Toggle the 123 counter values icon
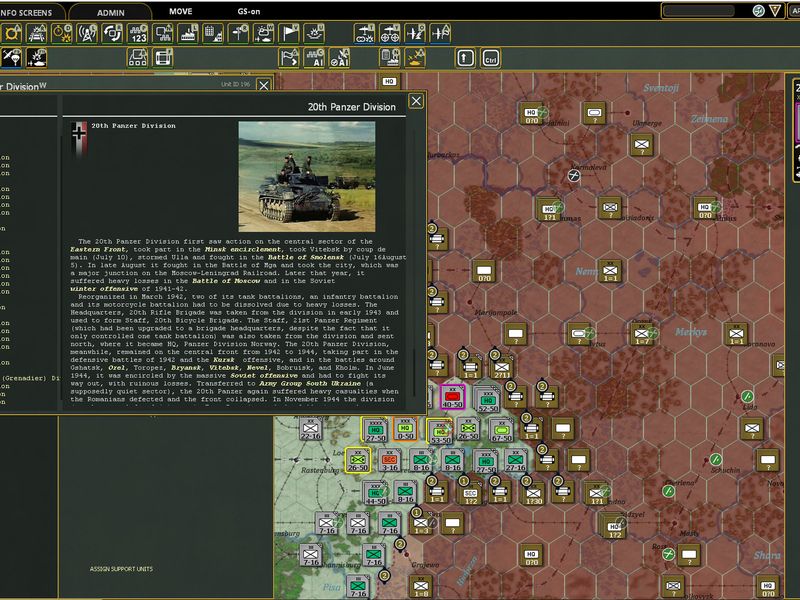800x600 pixels. 137,33
